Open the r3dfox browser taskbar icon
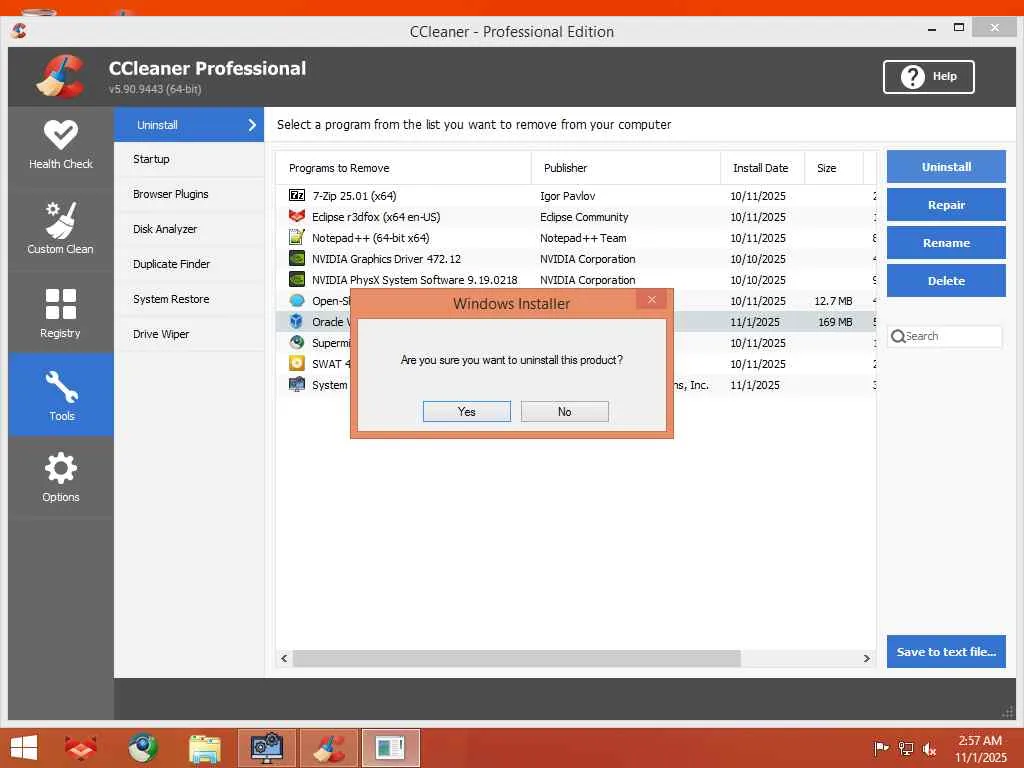This screenshot has height=768, width=1024. pyautogui.click(x=81, y=748)
